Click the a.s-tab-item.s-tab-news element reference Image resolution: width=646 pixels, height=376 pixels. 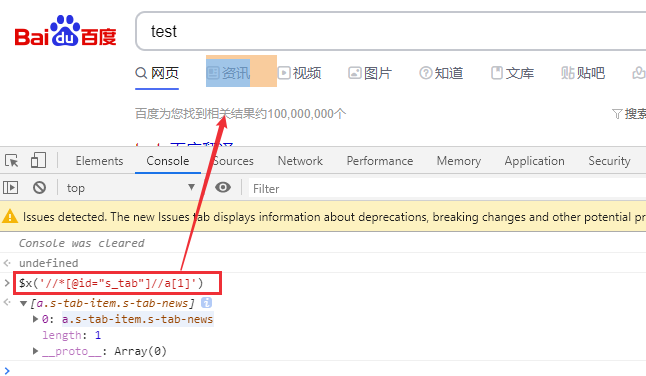(138, 319)
